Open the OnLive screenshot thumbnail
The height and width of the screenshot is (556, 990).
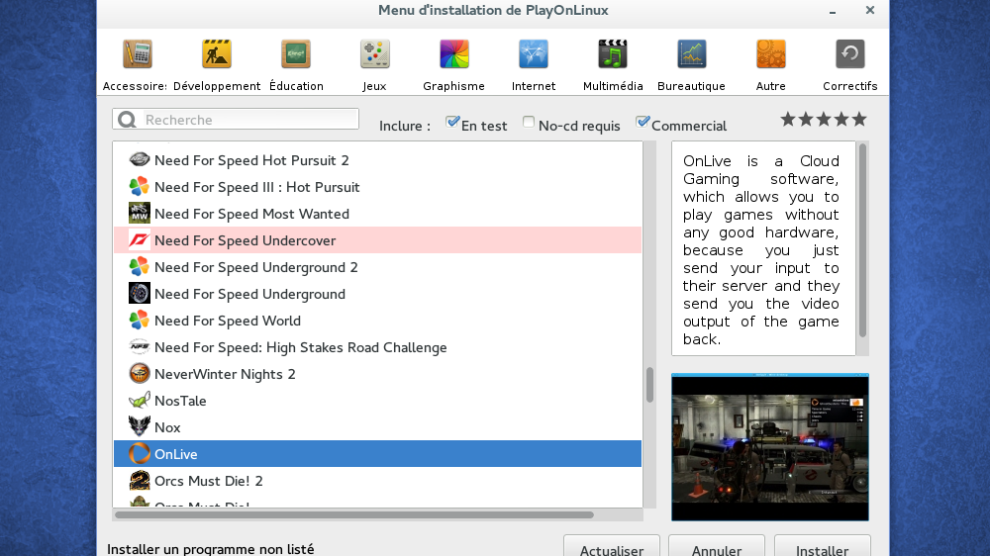pos(770,447)
